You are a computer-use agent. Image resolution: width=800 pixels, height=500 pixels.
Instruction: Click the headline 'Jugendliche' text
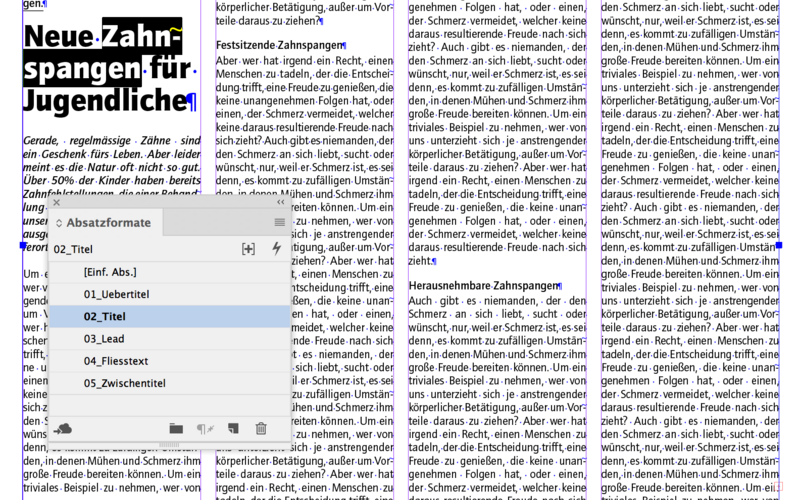(106, 101)
